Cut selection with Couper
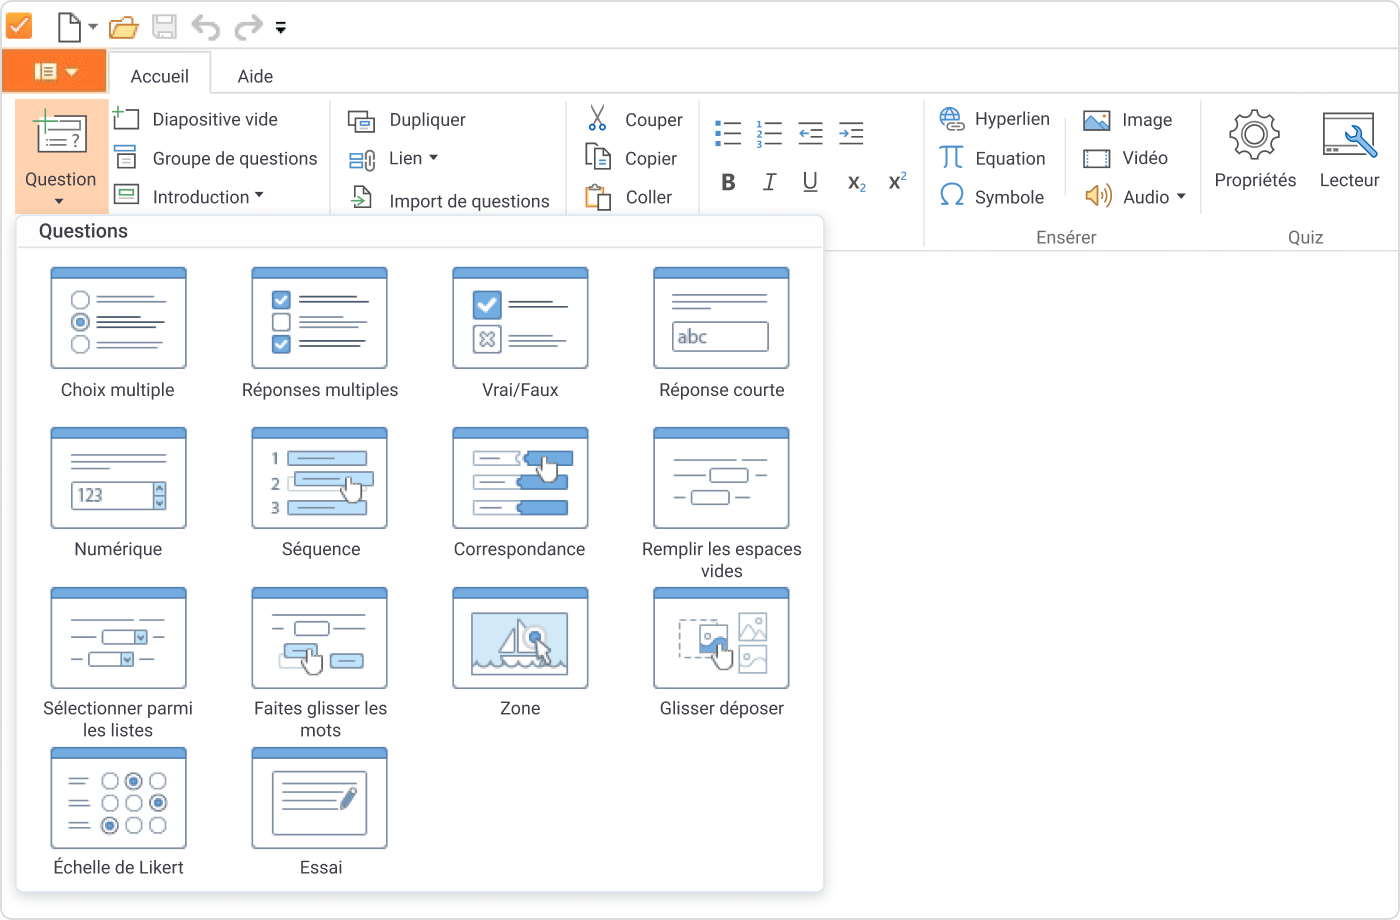Image resolution: width=1400 pixels, height=920 pixels. (x=634, y=119)
